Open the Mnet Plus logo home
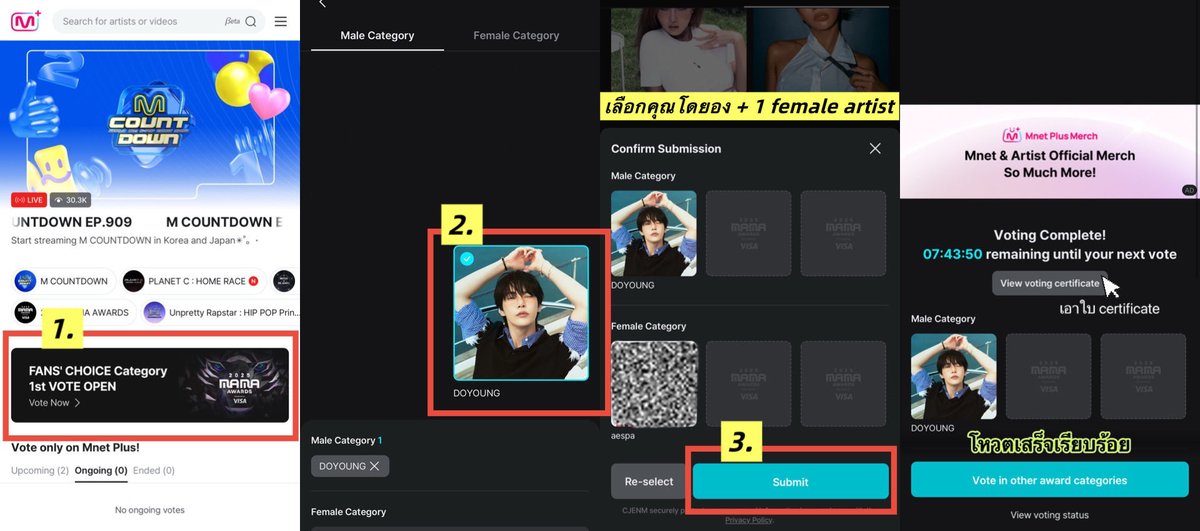The height and width of the screenshot is (531, 1200). [x=26, y=21]
